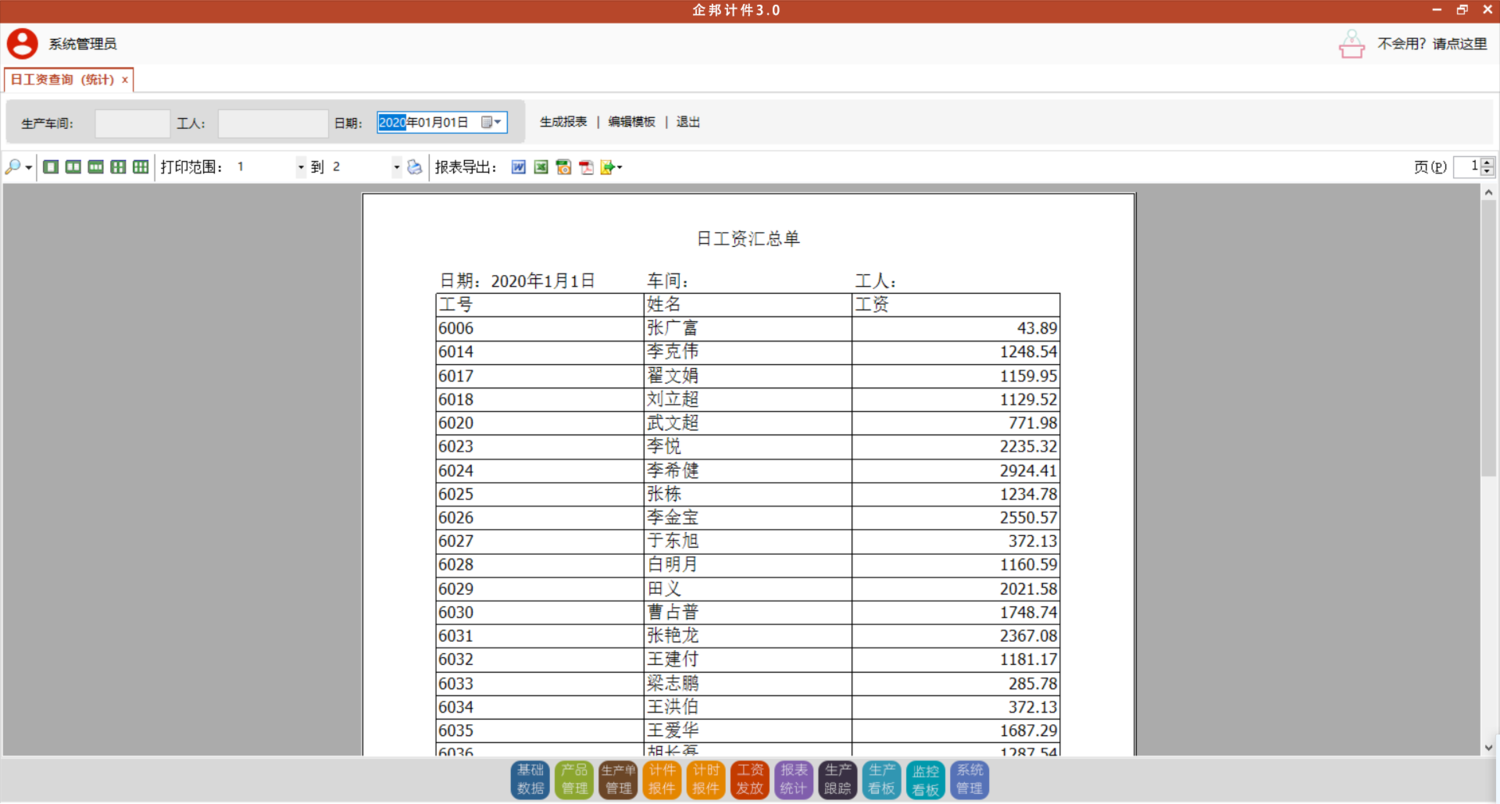Image resolution: width=1500 pixels, height=804 pixels.
Task: Select the two-page view layout icon
Action: point(73,167)
